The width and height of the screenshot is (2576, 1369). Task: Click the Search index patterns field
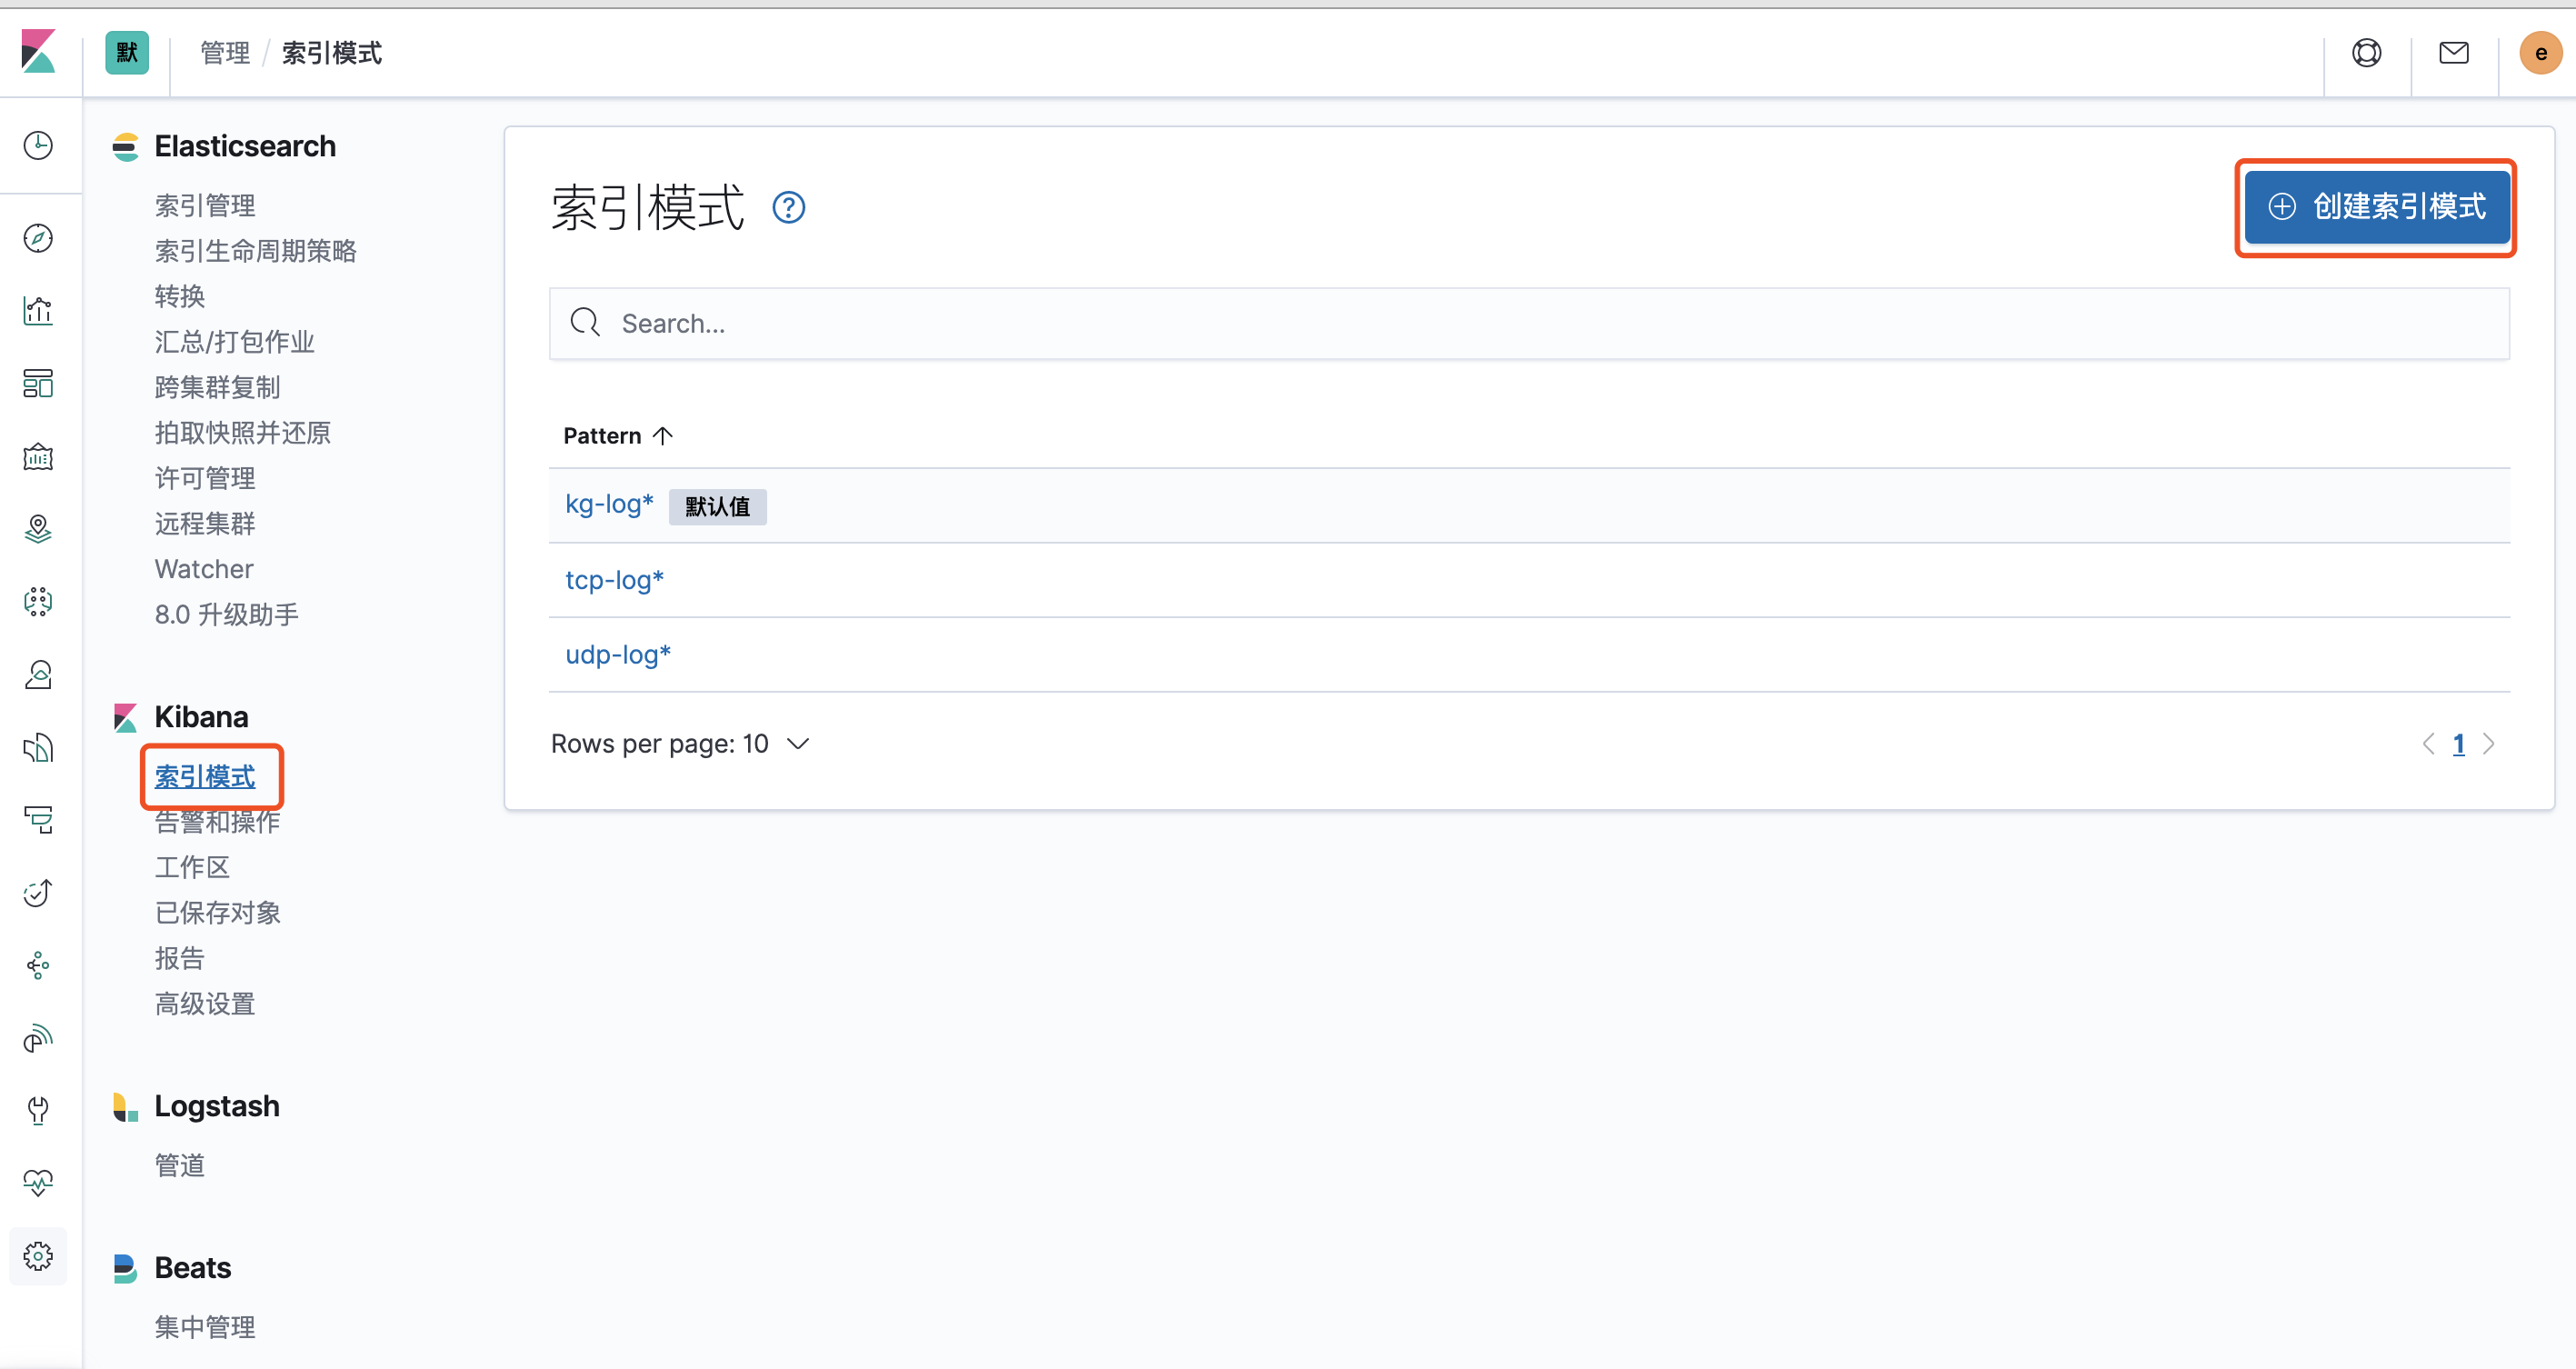(x=1528, y=324)
